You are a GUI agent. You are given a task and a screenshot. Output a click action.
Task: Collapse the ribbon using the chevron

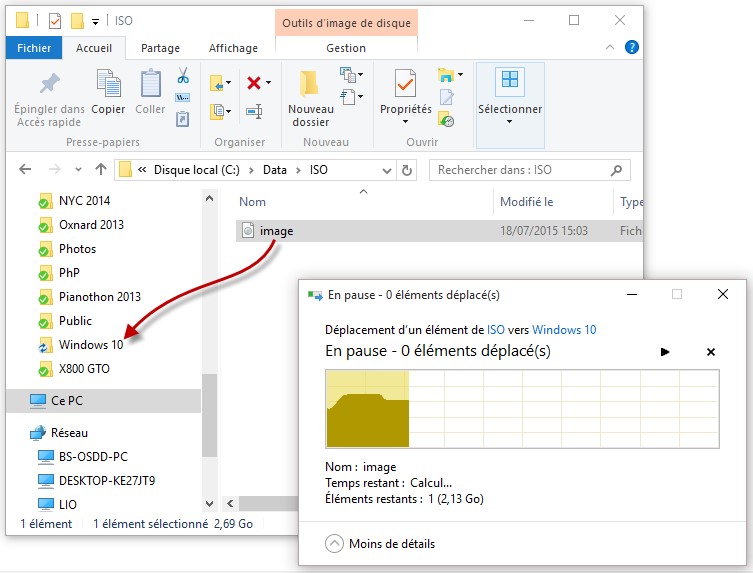611,47
